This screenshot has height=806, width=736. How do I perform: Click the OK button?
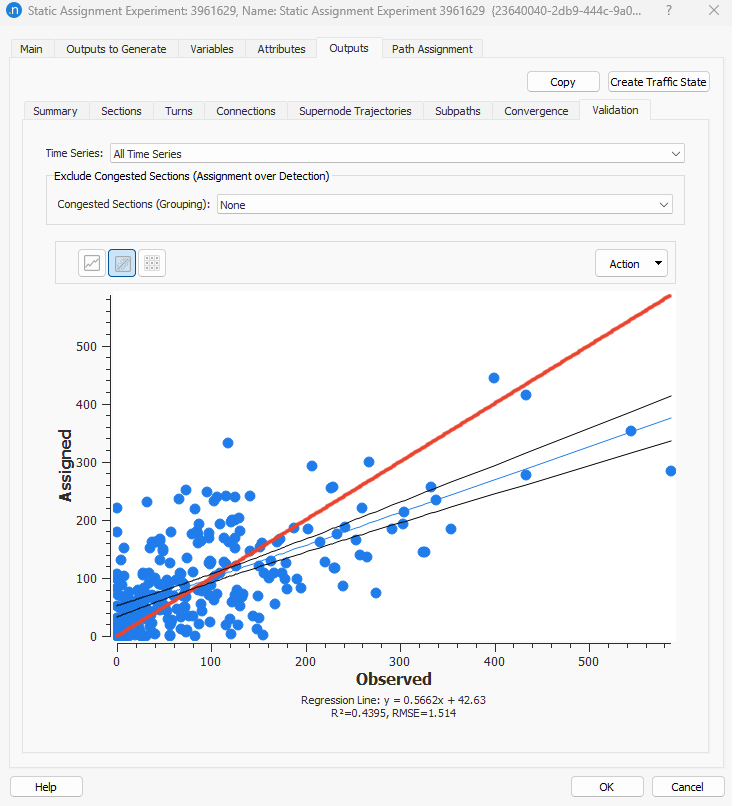tap(607, 787)
